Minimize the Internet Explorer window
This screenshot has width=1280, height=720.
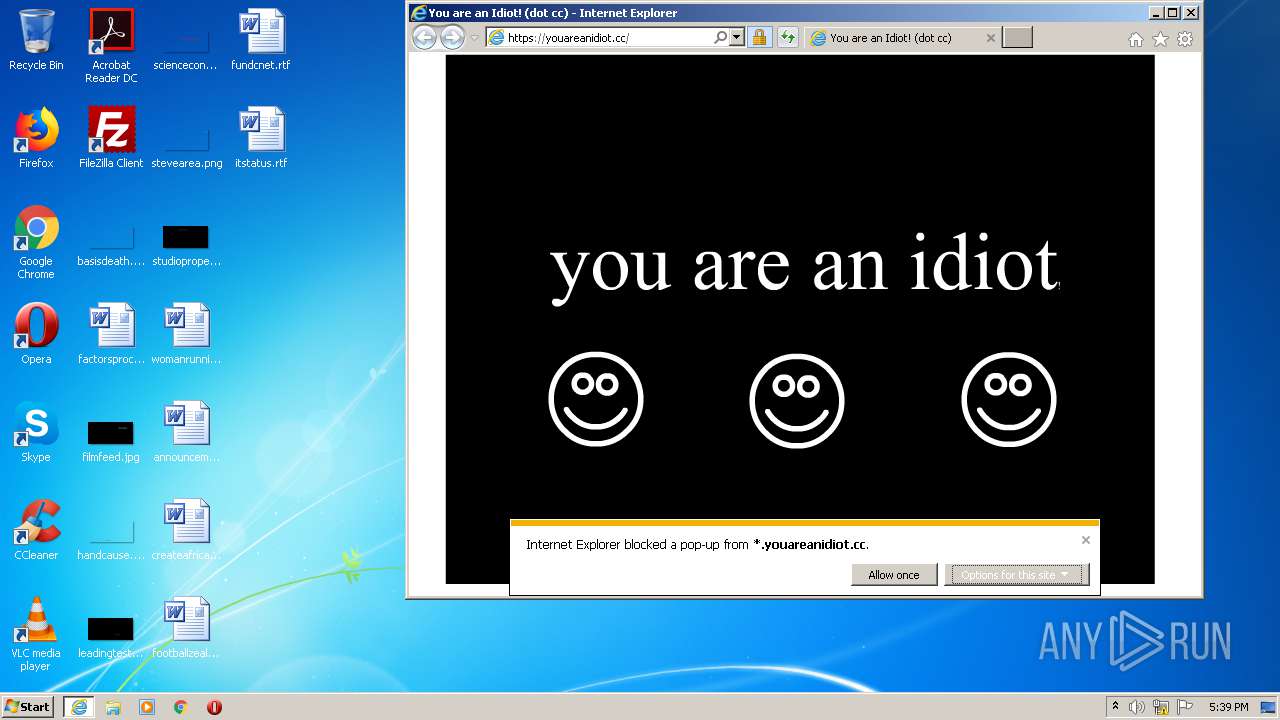(1157, 13)
